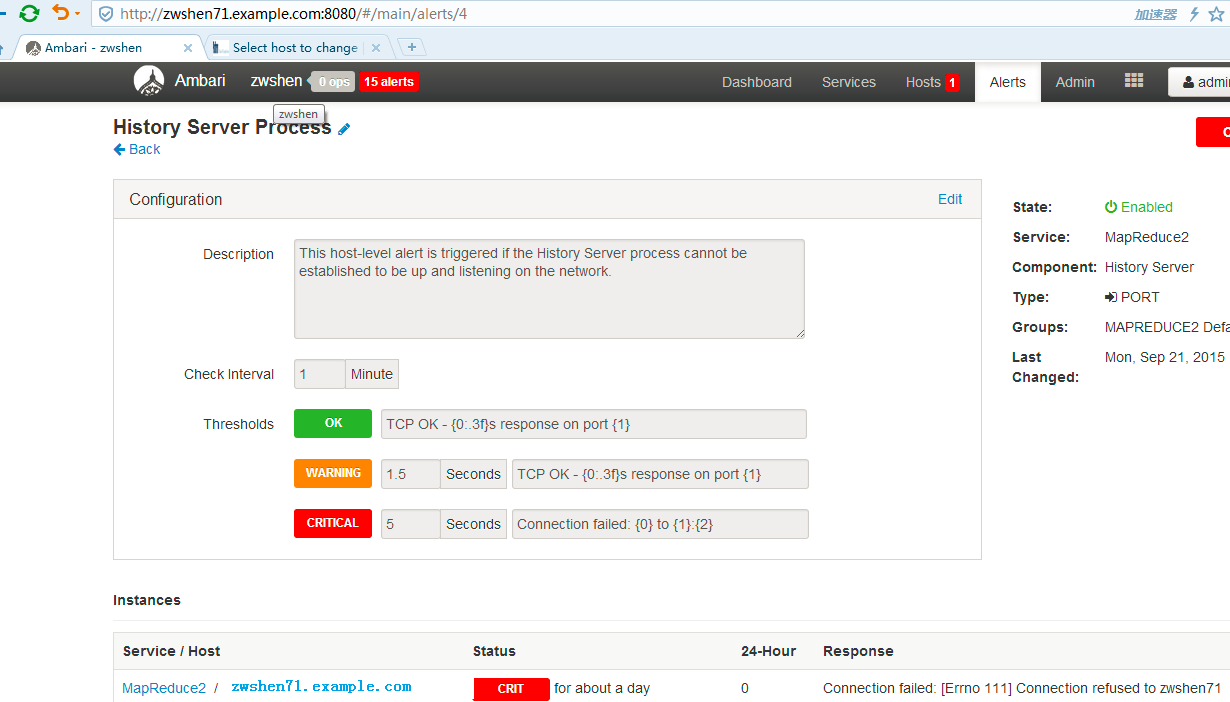Click the Ambari logo icon

click(x=149, y=81)
